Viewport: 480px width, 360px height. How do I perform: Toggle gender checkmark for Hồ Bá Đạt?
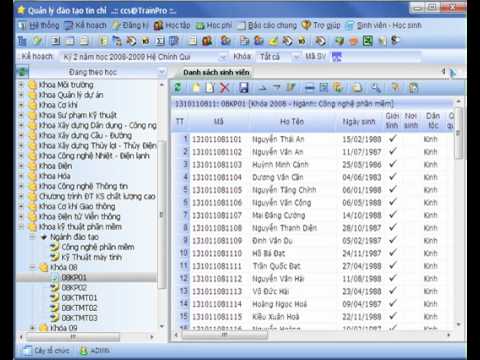pos(393,253)
